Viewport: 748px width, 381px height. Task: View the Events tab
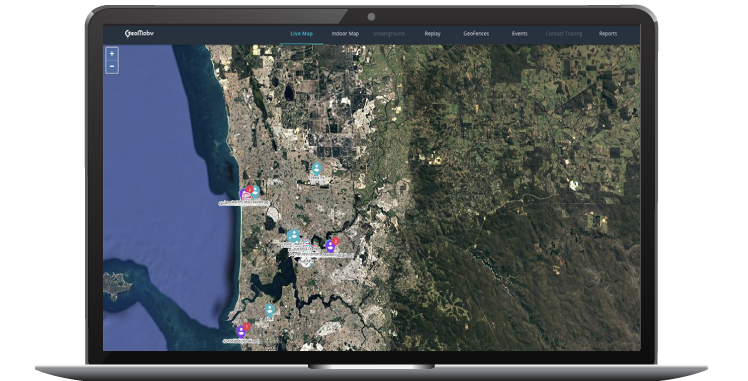(519, 34)
